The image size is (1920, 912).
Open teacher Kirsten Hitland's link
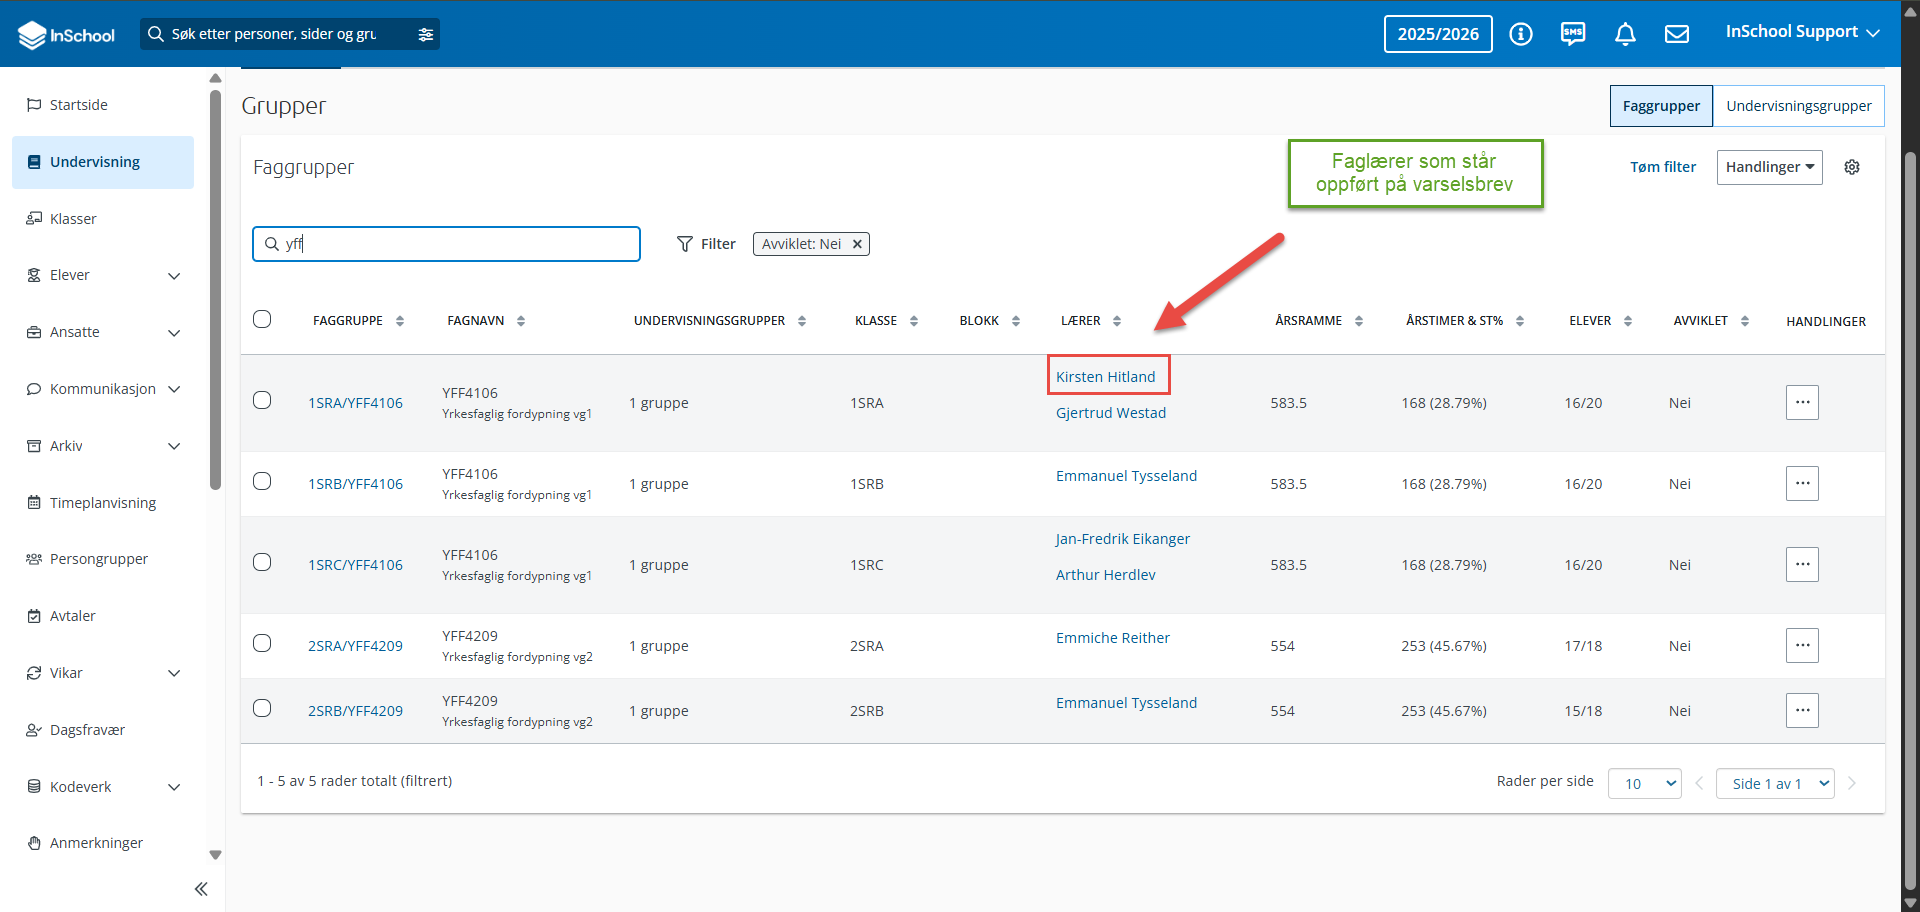tap(1105, 377)
